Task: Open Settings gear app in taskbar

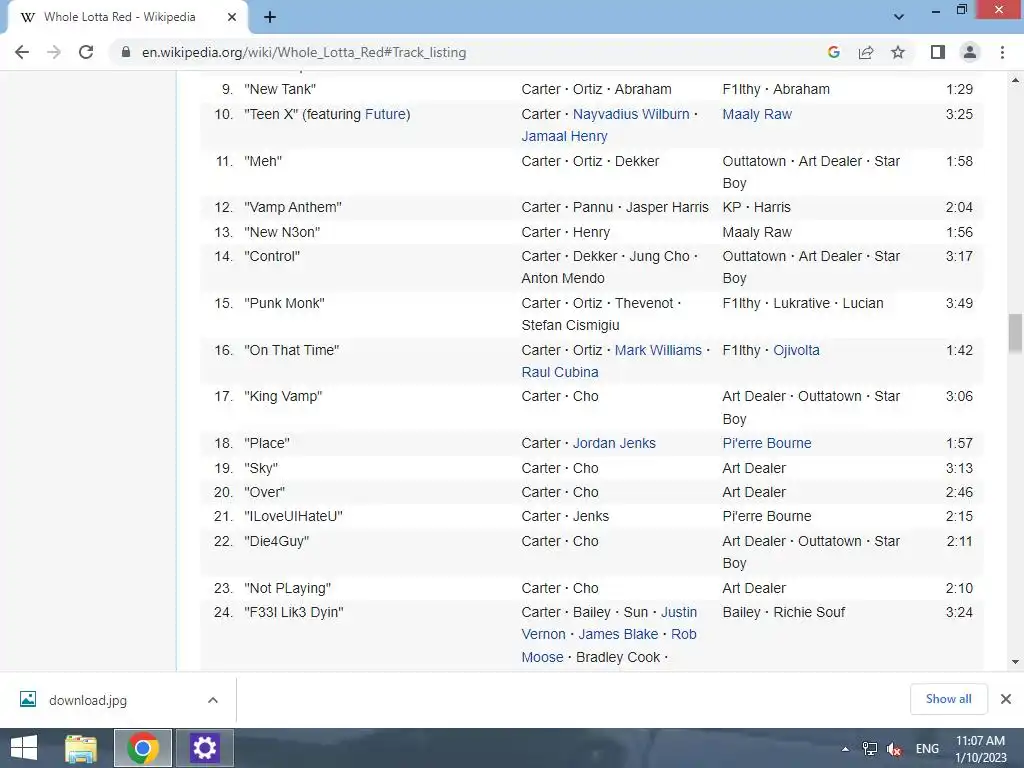Action: [x=204, y=748]
